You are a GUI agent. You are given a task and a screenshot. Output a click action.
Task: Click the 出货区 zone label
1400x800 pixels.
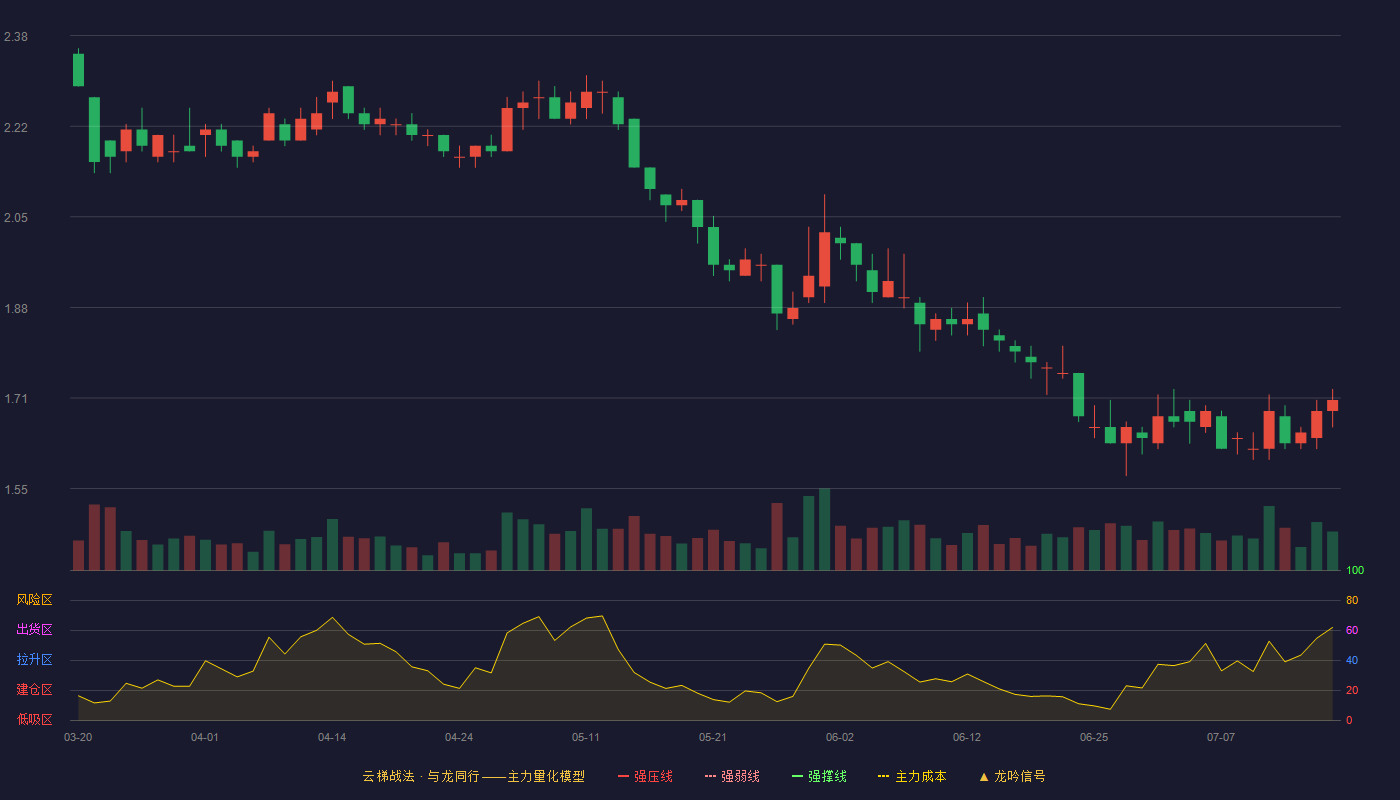34,630
